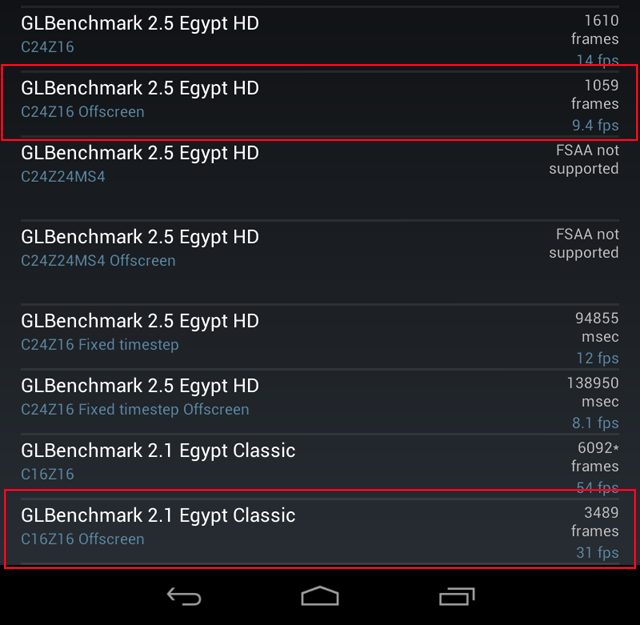
Task: Select the C24Z16 Offscreen subtitle
Action: 83,111
